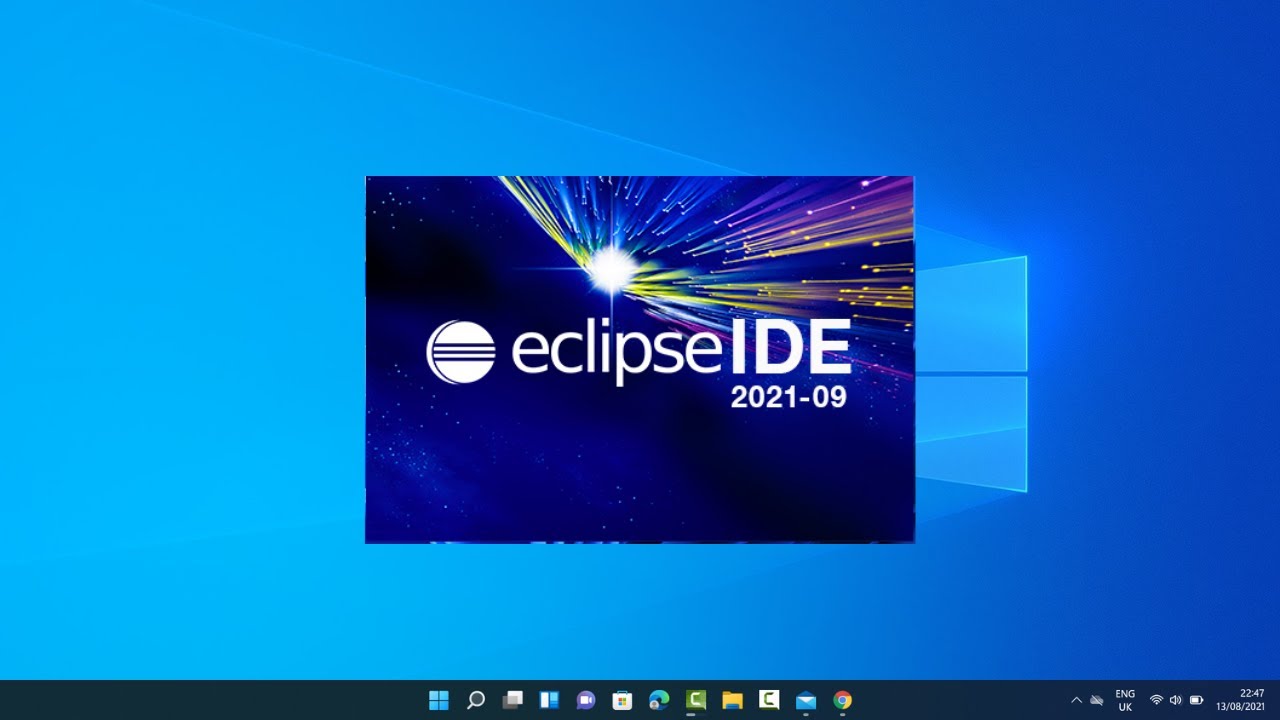
Task: Open File Explorer from taskbar
Action: pyautogui.click(x=732, y=700)
